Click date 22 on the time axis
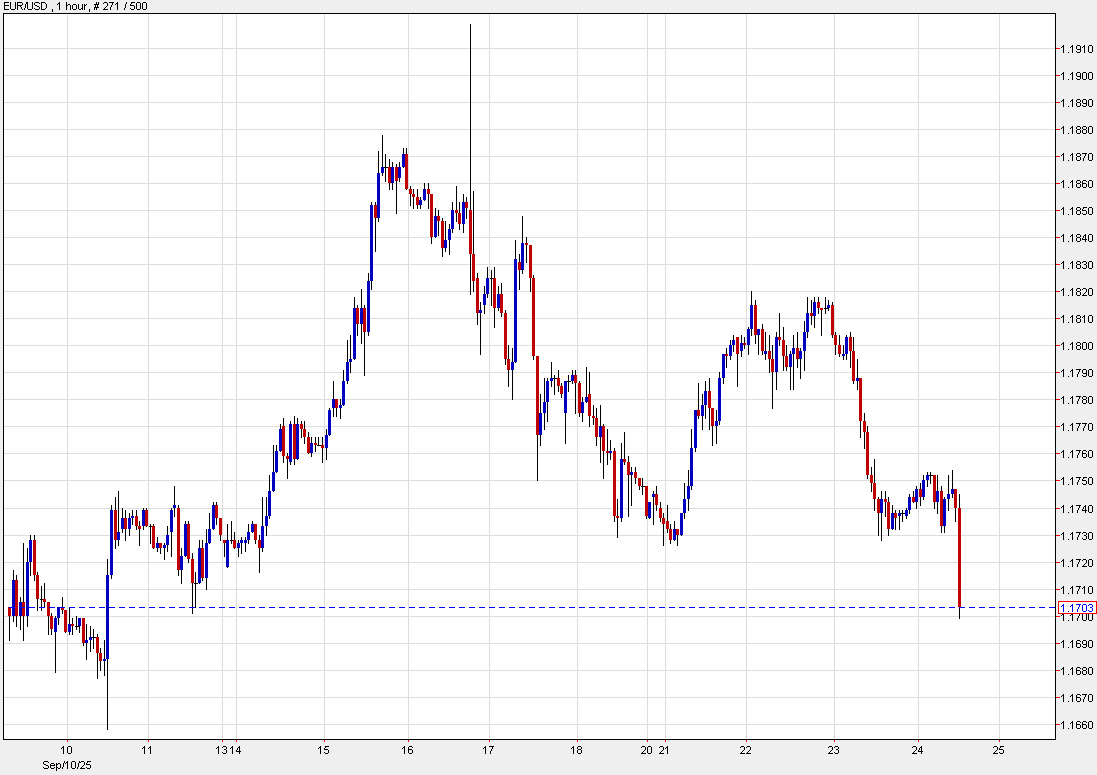1097x775 pixels. tap(746, 750)
